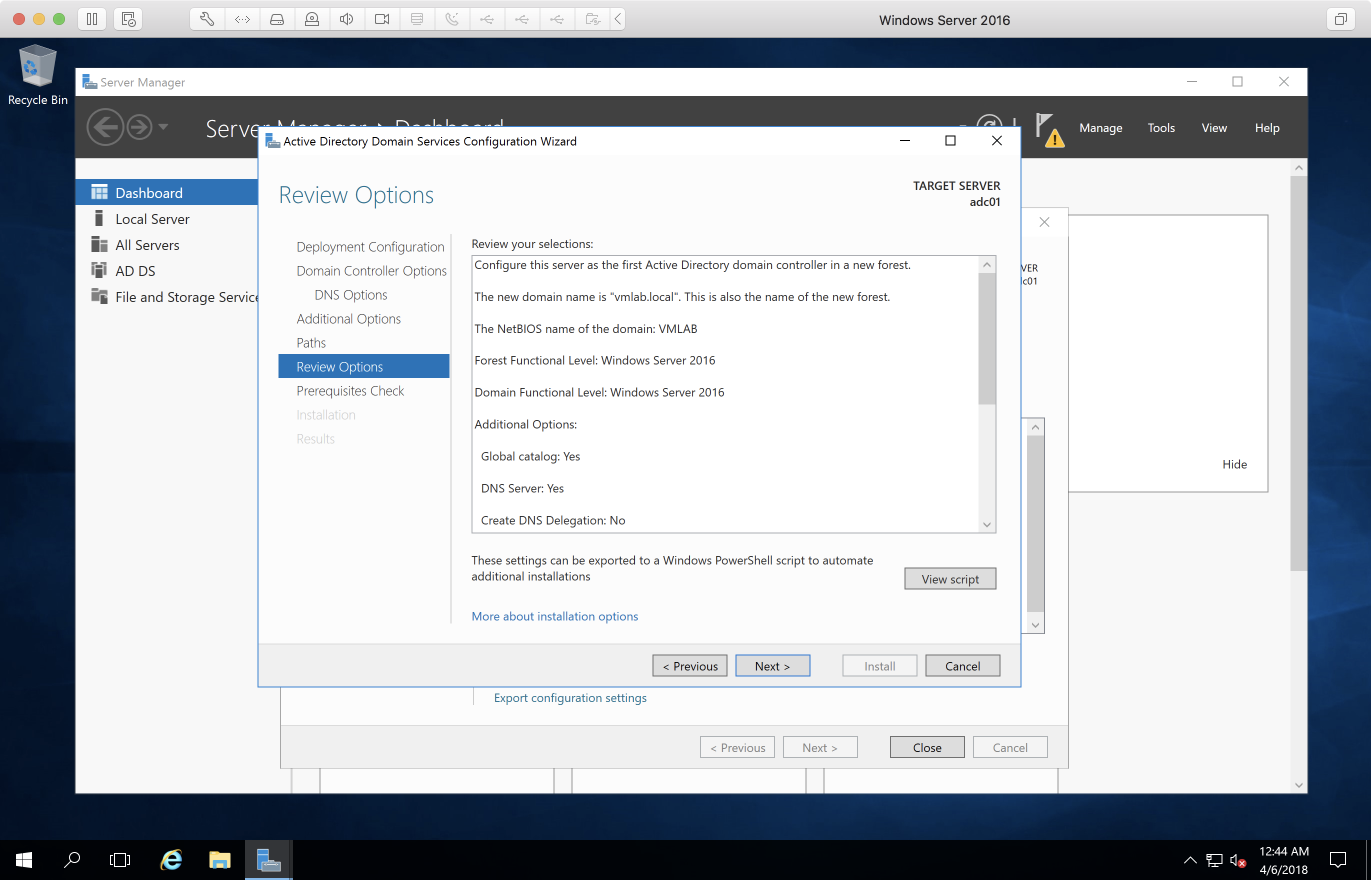The width and height of the screenshot is (1371, 880).
Task: Open the navigation history dropdown arrow
Action: (163, 127)
